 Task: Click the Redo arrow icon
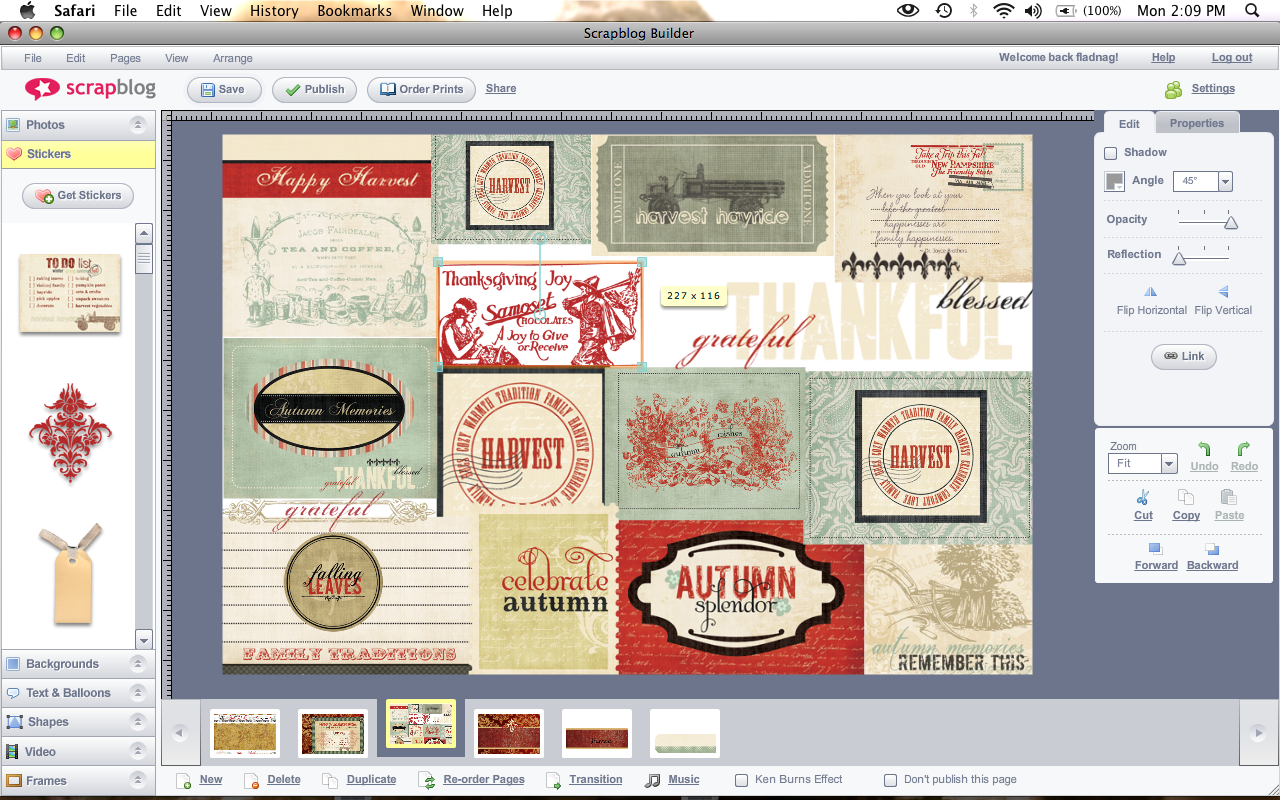pyautogui.click(x=1244, y=450)
